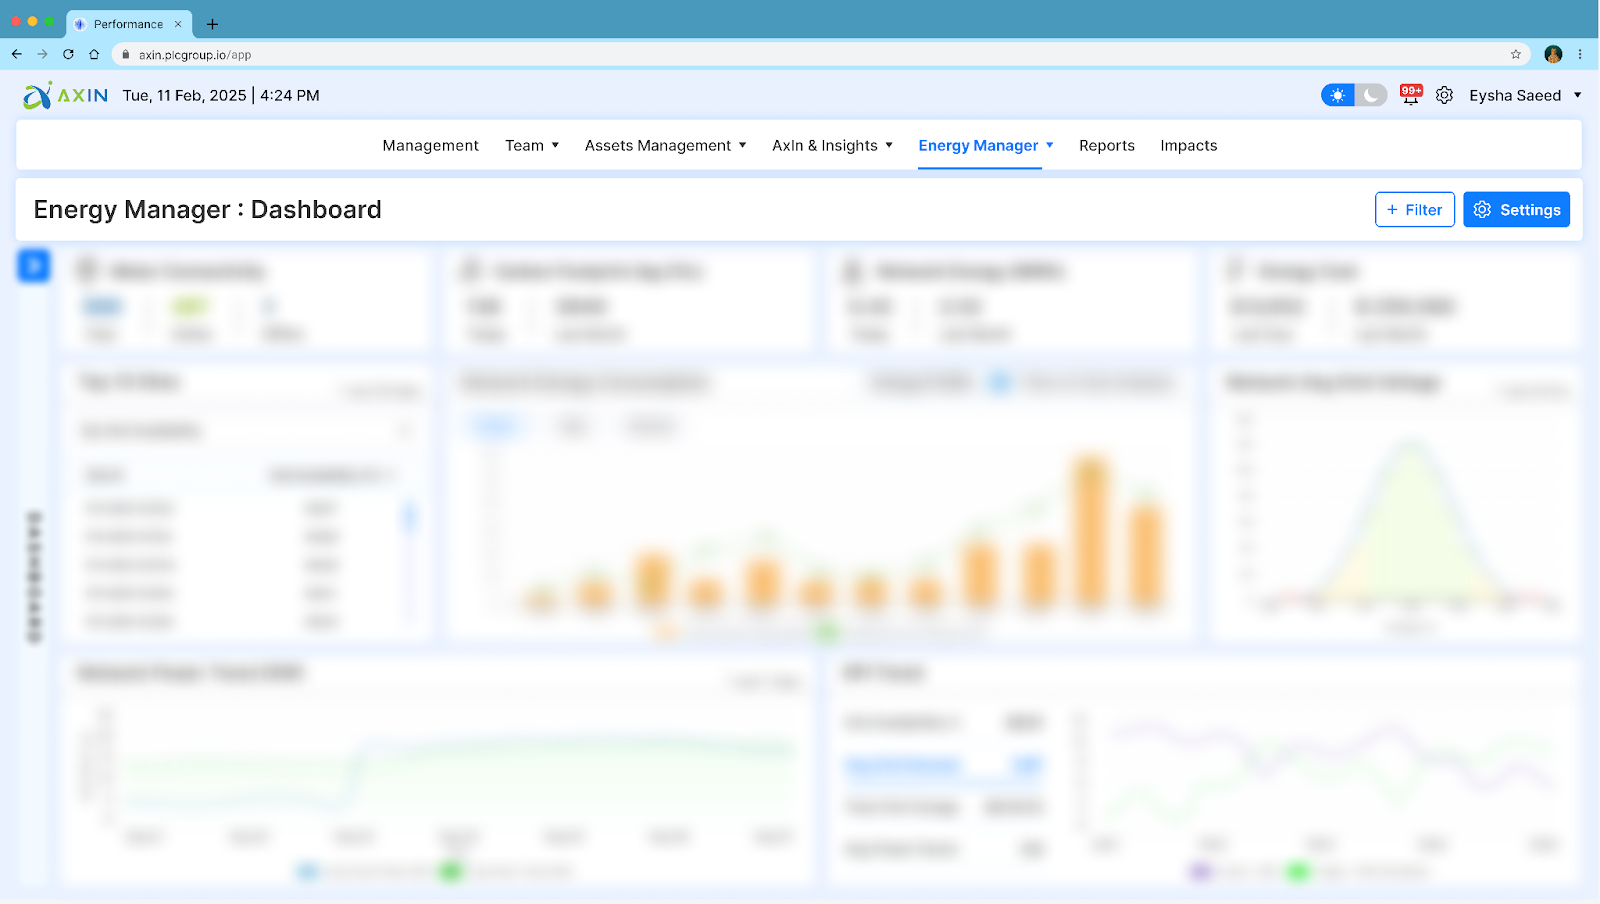
Task: Bookmark this page with the star icon
Action: [1515, 55]
